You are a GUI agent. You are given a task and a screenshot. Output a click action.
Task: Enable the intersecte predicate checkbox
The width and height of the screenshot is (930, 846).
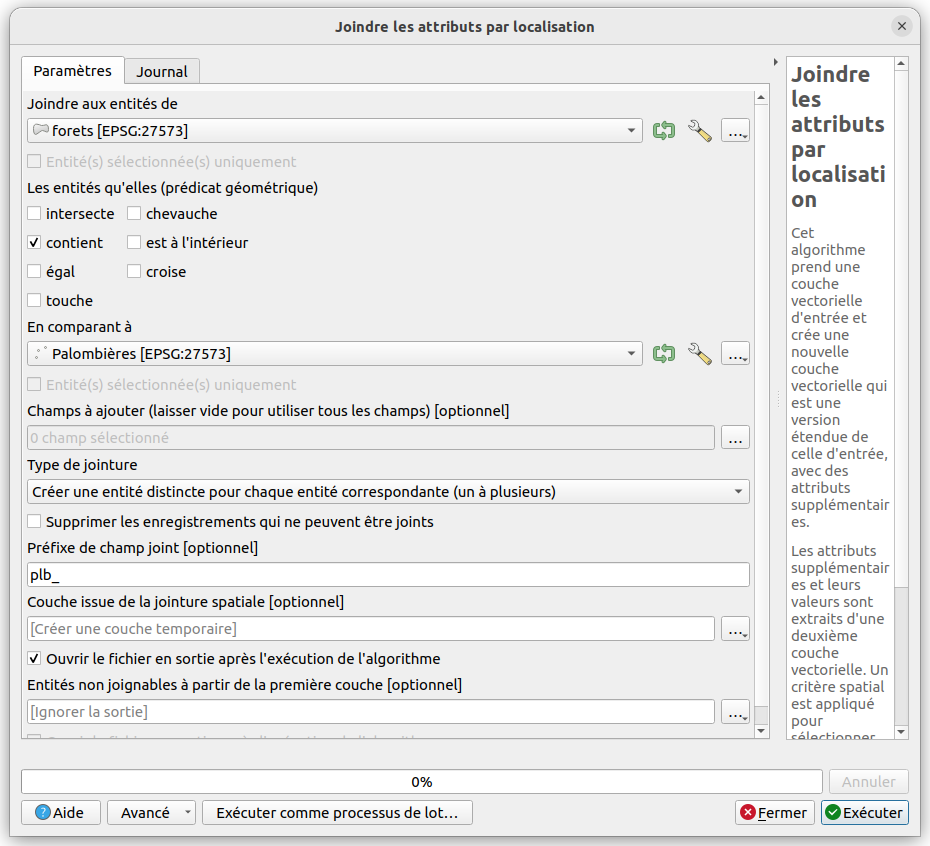(35, 214)
